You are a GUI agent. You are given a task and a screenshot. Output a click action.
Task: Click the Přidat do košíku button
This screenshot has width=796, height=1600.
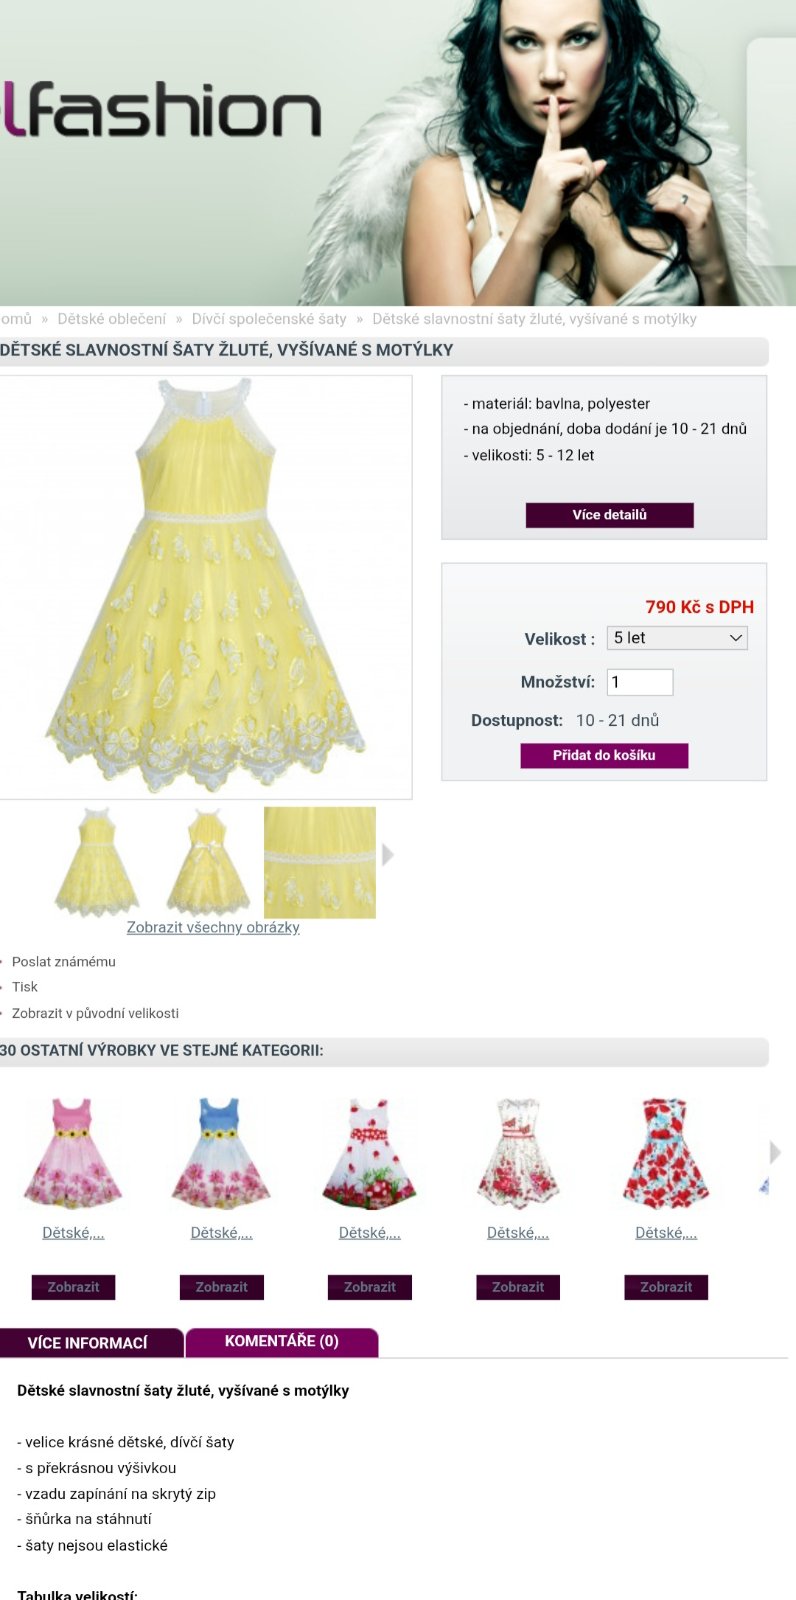click(604, 755)
